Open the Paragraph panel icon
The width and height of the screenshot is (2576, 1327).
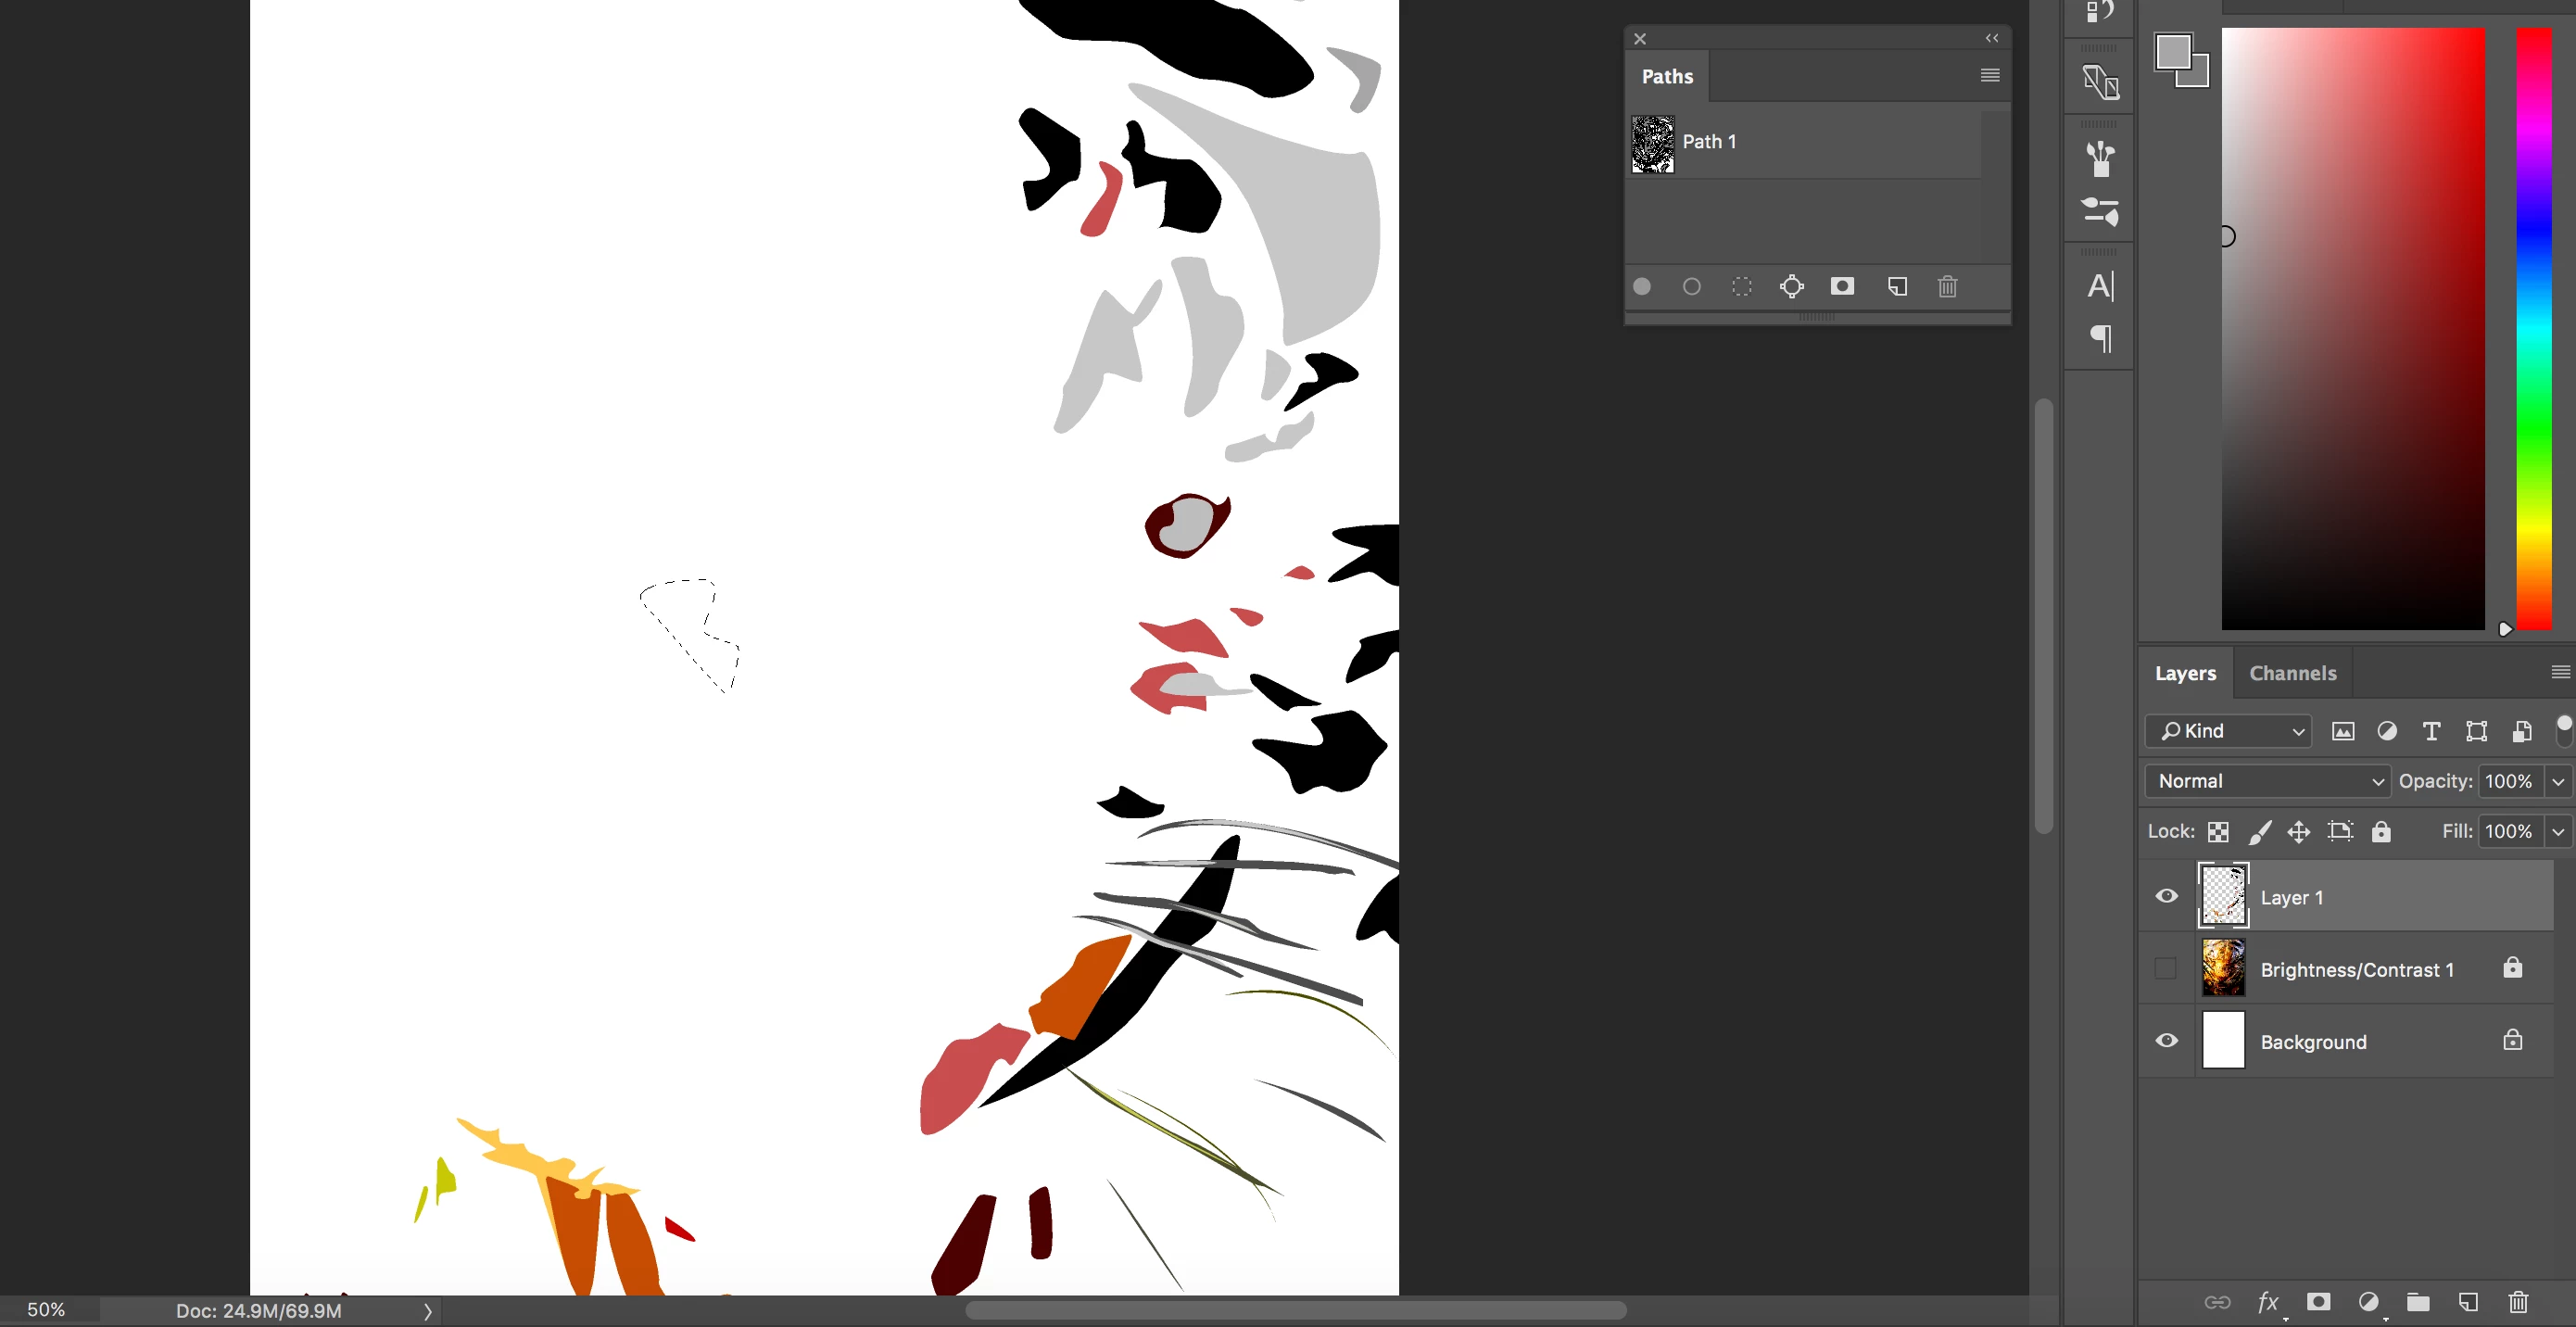(2100, 339)
